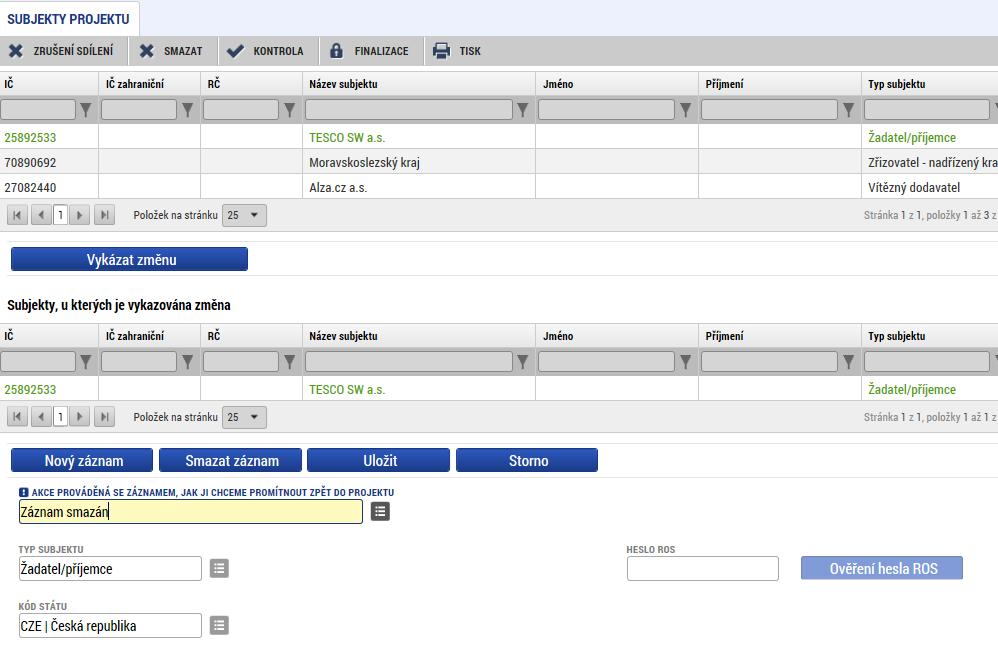Click the Záznam smazán action field
998x659 pixels.
[191, 511]
